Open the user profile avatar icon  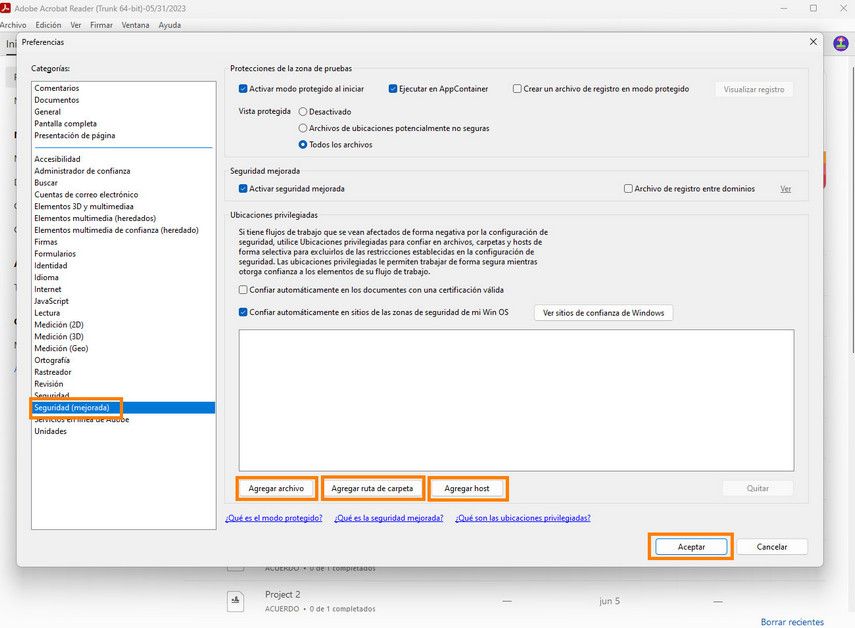click(841, 43)
